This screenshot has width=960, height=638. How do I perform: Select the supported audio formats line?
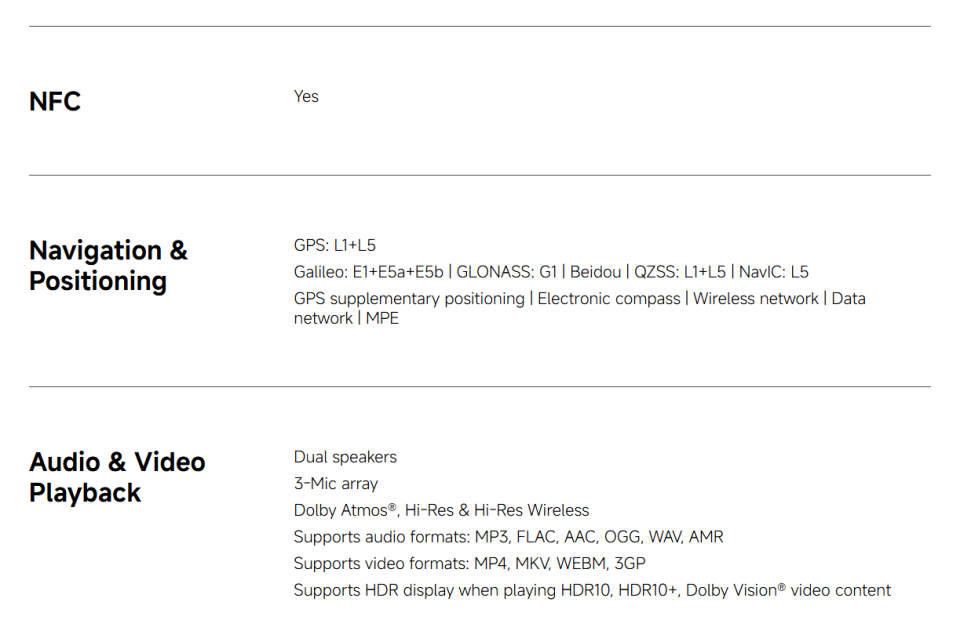point(508,537)
